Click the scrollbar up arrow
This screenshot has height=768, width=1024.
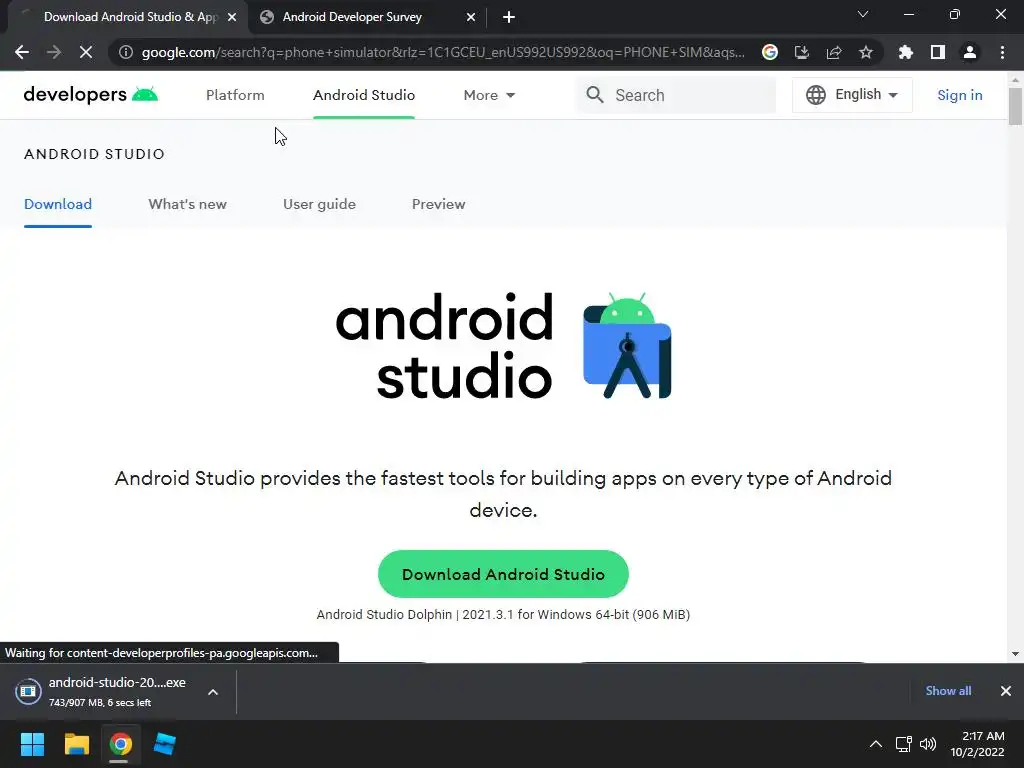click(x=1015, y=79)
